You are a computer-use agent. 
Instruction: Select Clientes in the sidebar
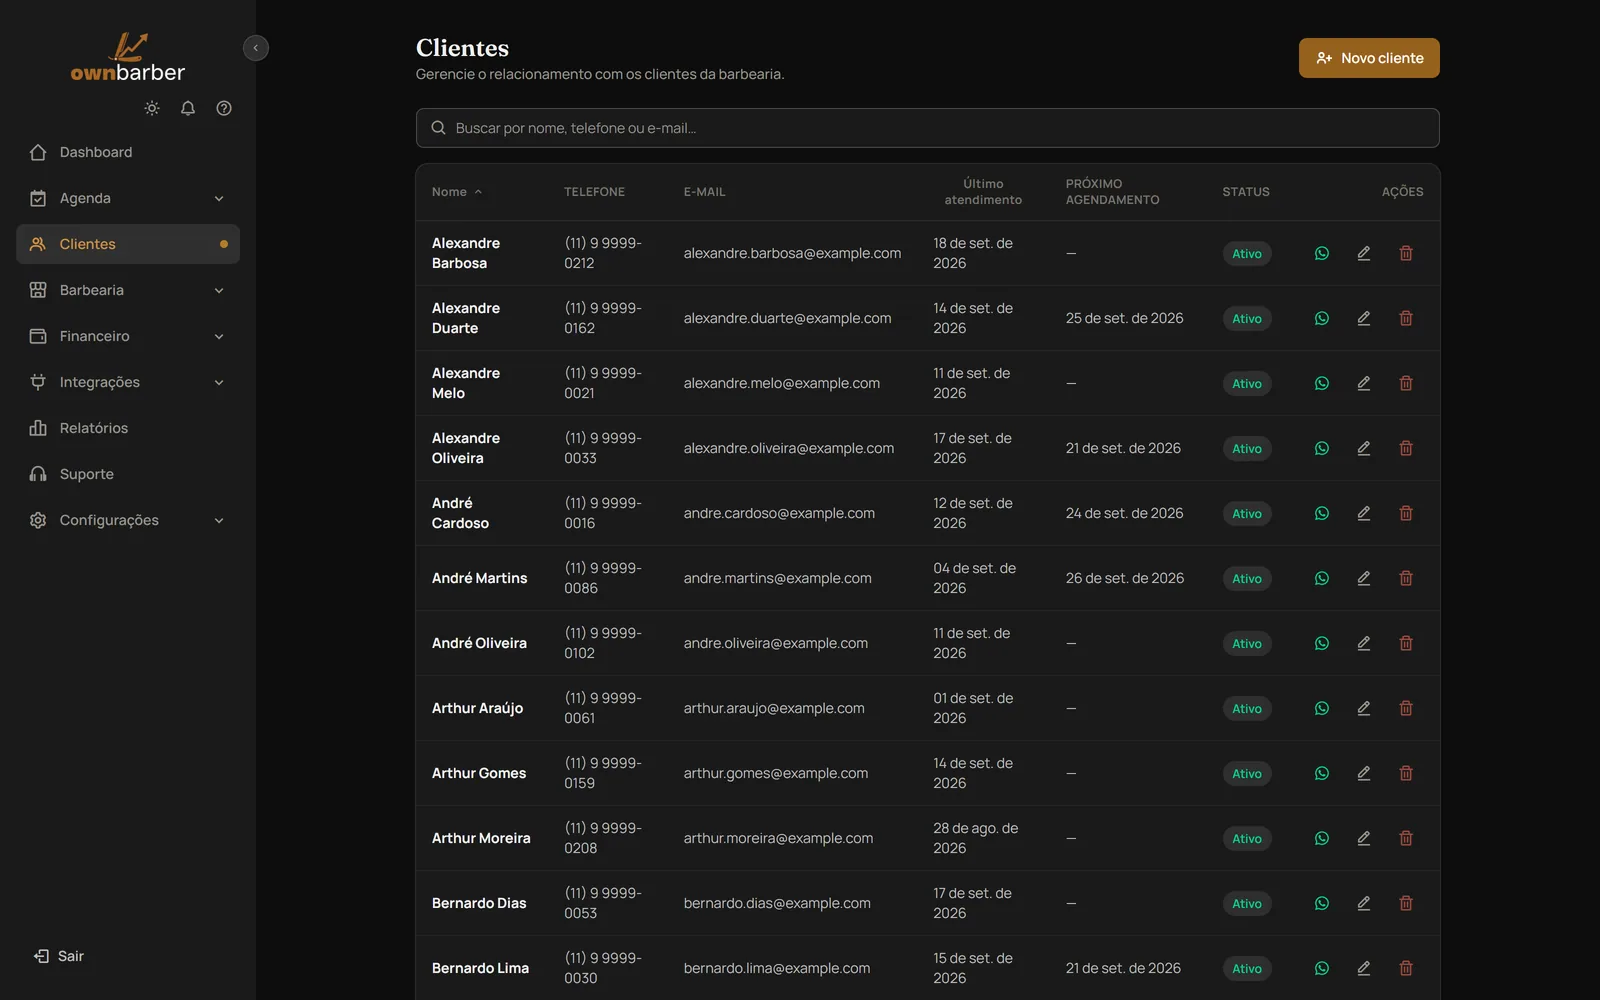click(128, 244)
